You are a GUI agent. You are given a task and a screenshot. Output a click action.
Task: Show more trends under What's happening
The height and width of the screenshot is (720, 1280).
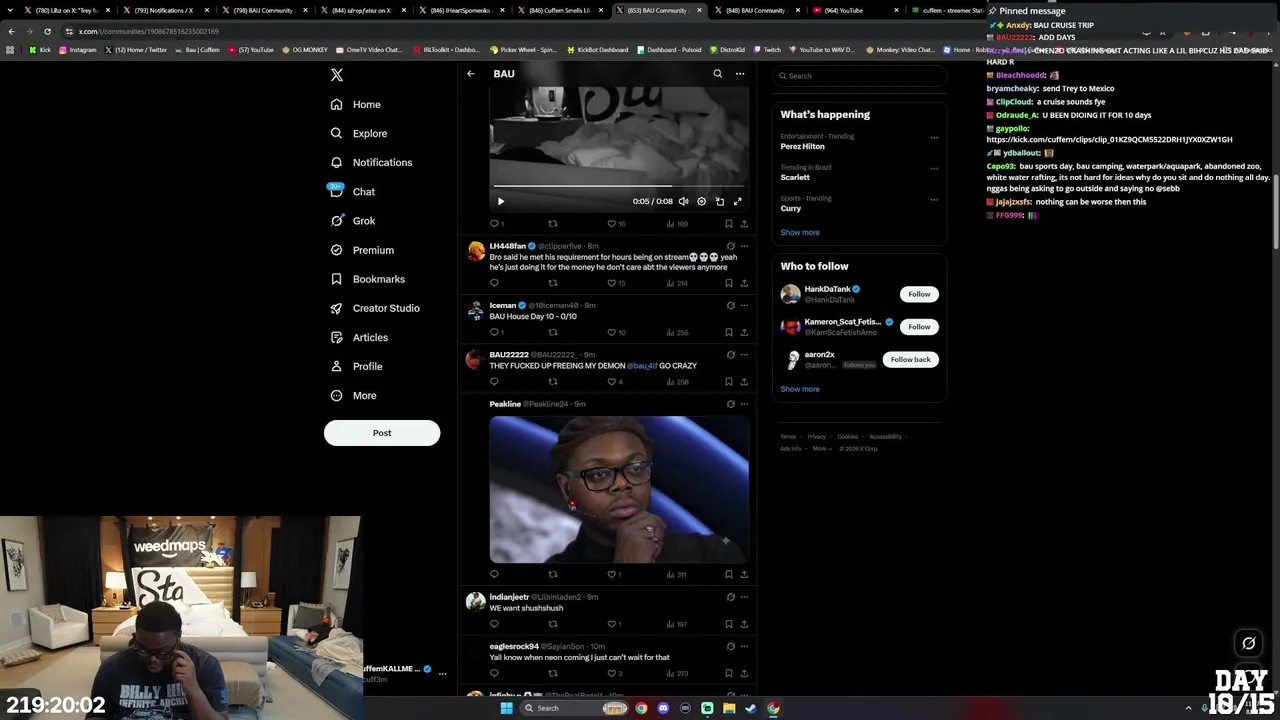800,232
